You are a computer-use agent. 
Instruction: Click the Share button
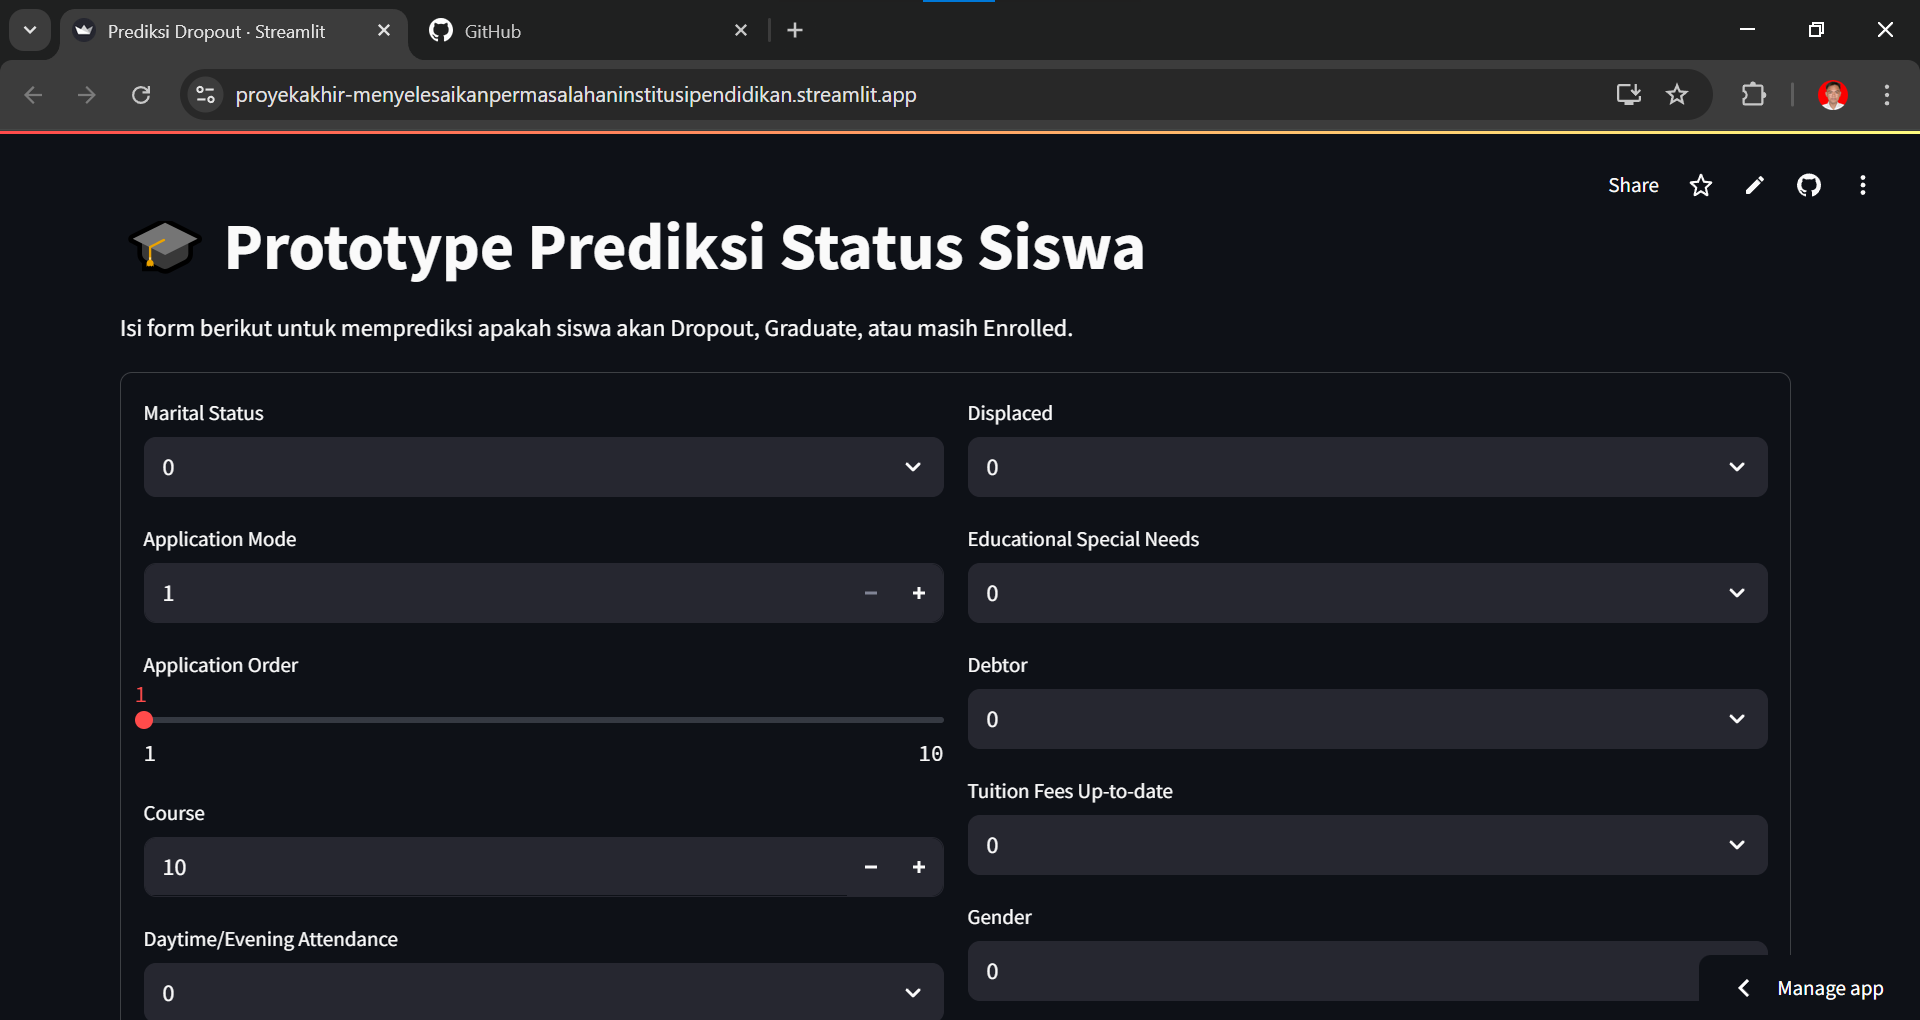pyautogui.click(x=1632, y=186)
